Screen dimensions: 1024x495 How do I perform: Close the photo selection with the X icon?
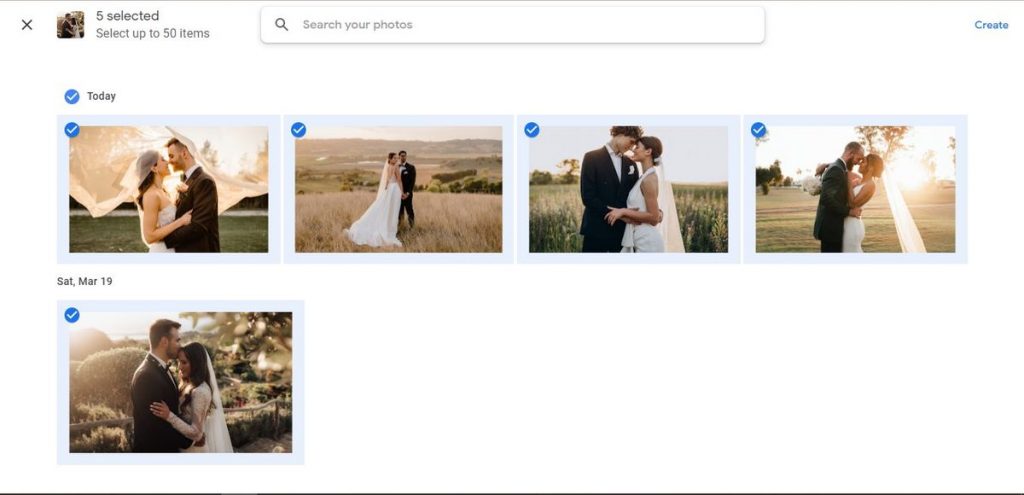coord(27,25)
